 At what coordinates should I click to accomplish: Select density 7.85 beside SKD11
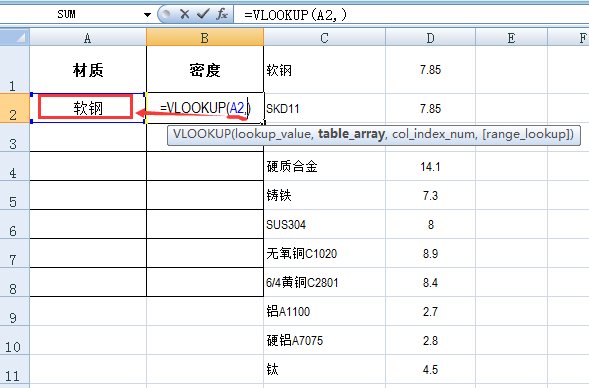430,108
